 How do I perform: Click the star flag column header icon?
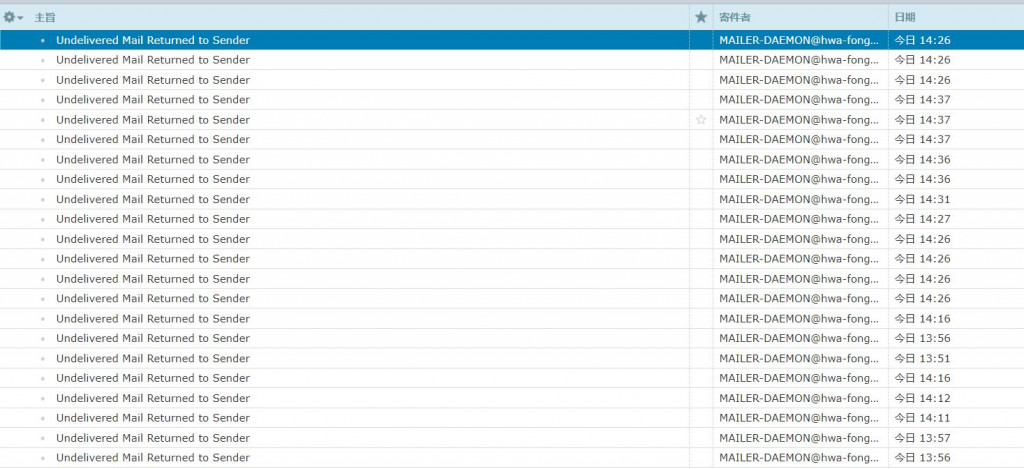click(701, 17)
